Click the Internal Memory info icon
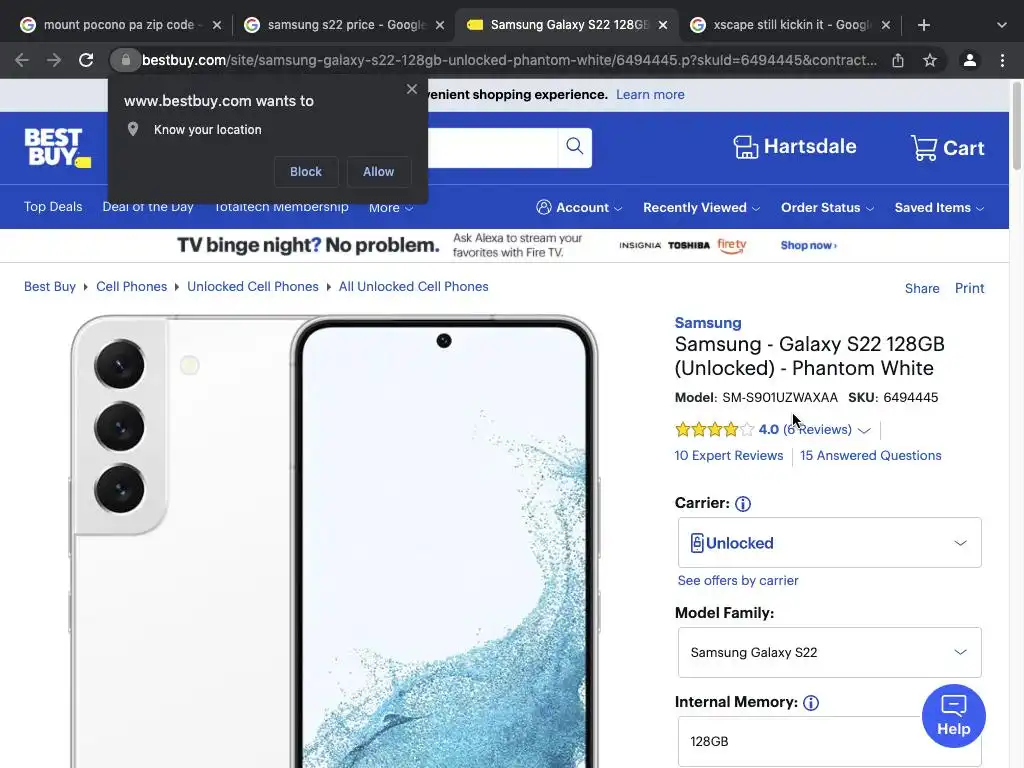This screenshot has width=1024, height=768. tap(810, 703)
